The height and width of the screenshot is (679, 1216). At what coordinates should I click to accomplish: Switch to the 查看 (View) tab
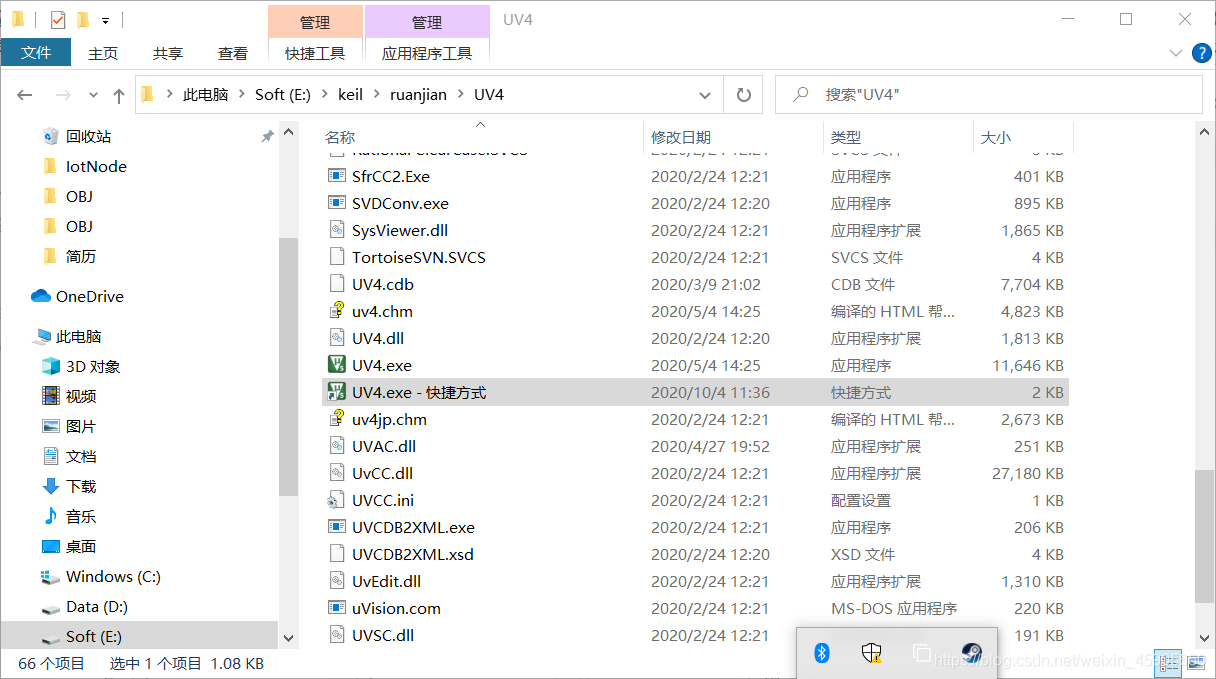tap(233, 53)
